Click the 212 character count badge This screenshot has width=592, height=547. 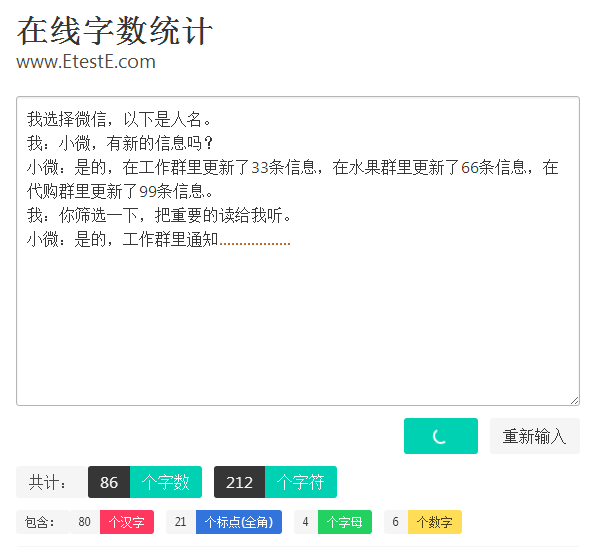point(239,482)
